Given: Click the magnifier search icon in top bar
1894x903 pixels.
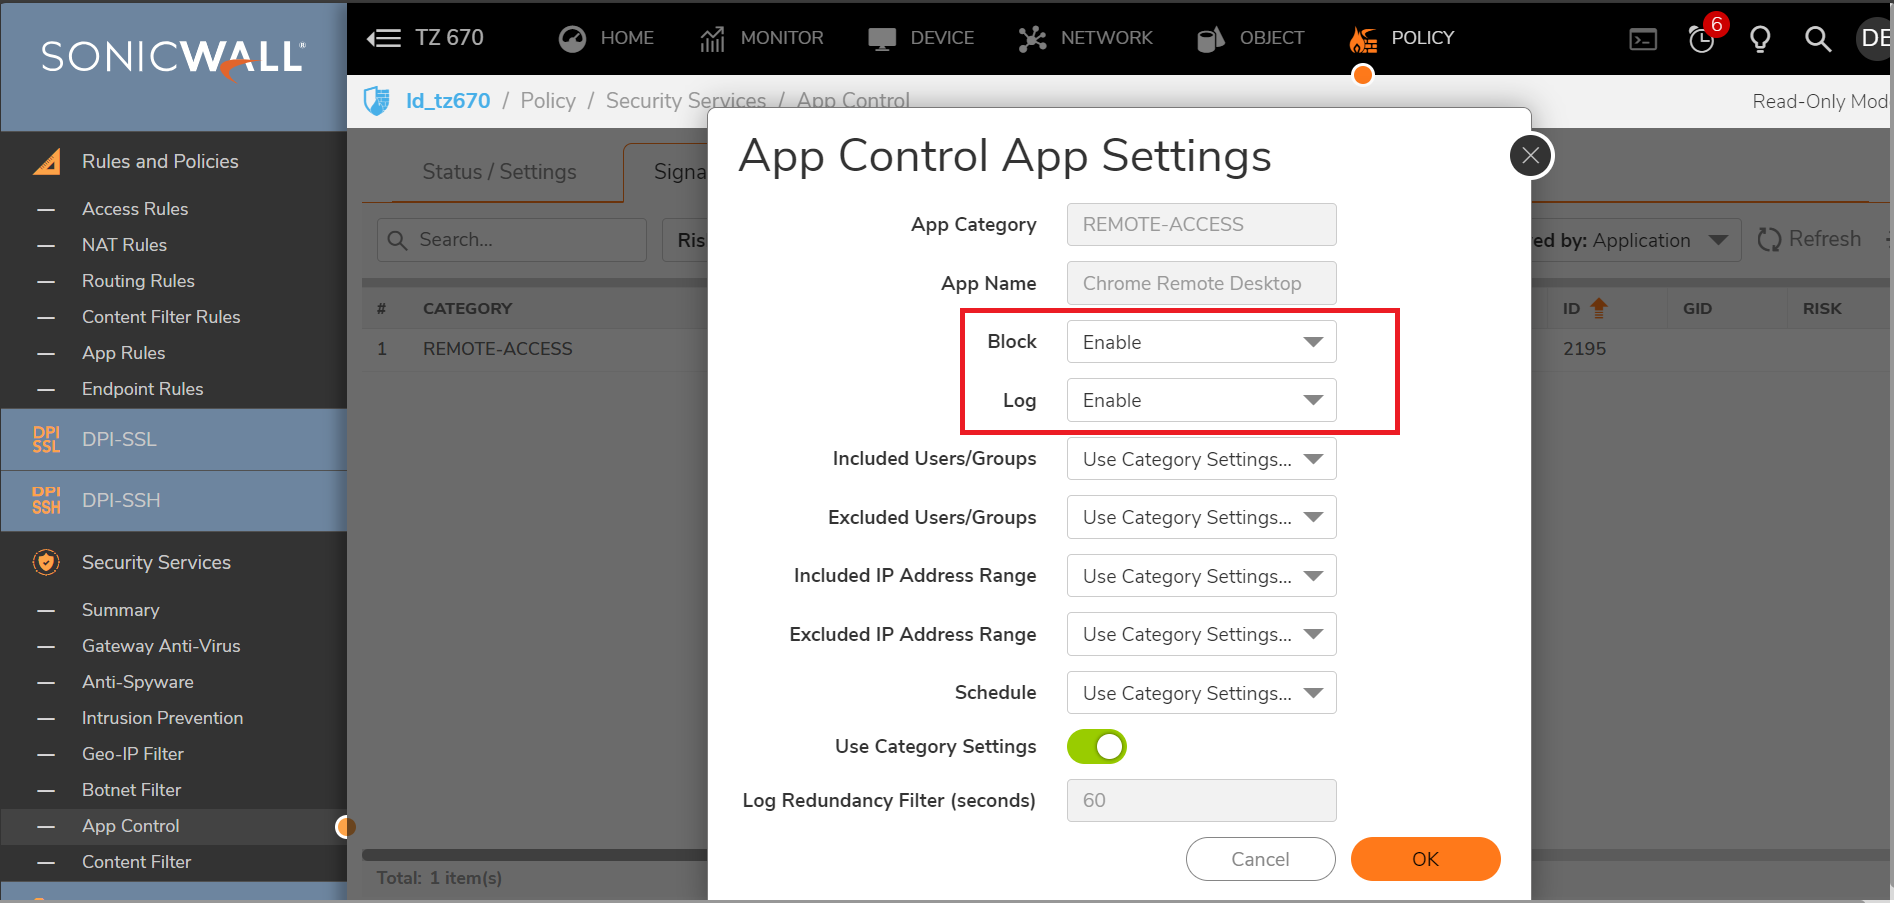Looking at the screenshot, I should point(1817,39).
